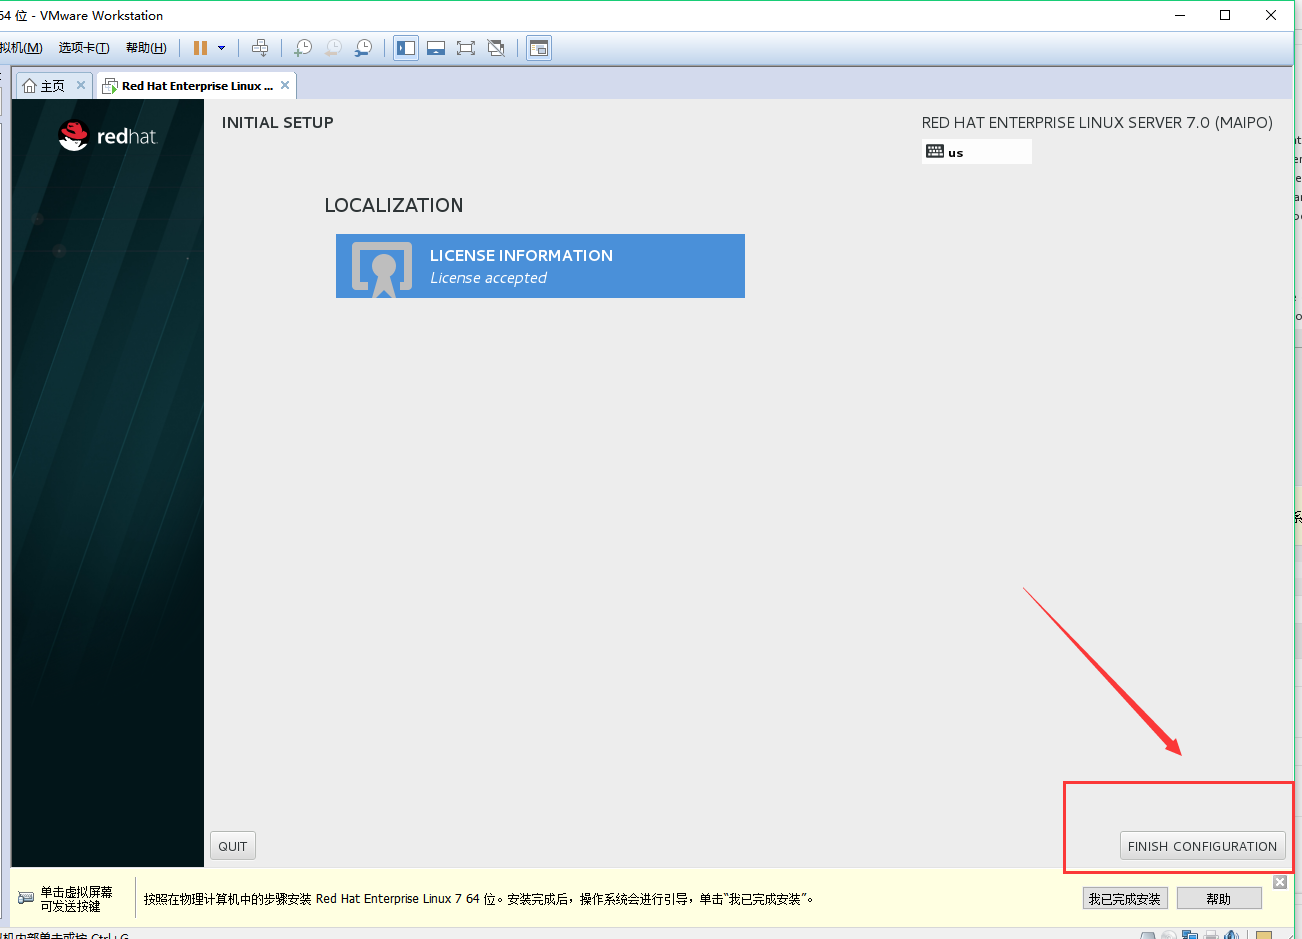Screen dimensions: 1302x939
Task: Click RED HAT ENTERPRISE LINUX SERVER 7.0 text
Action: (1097, 123)
